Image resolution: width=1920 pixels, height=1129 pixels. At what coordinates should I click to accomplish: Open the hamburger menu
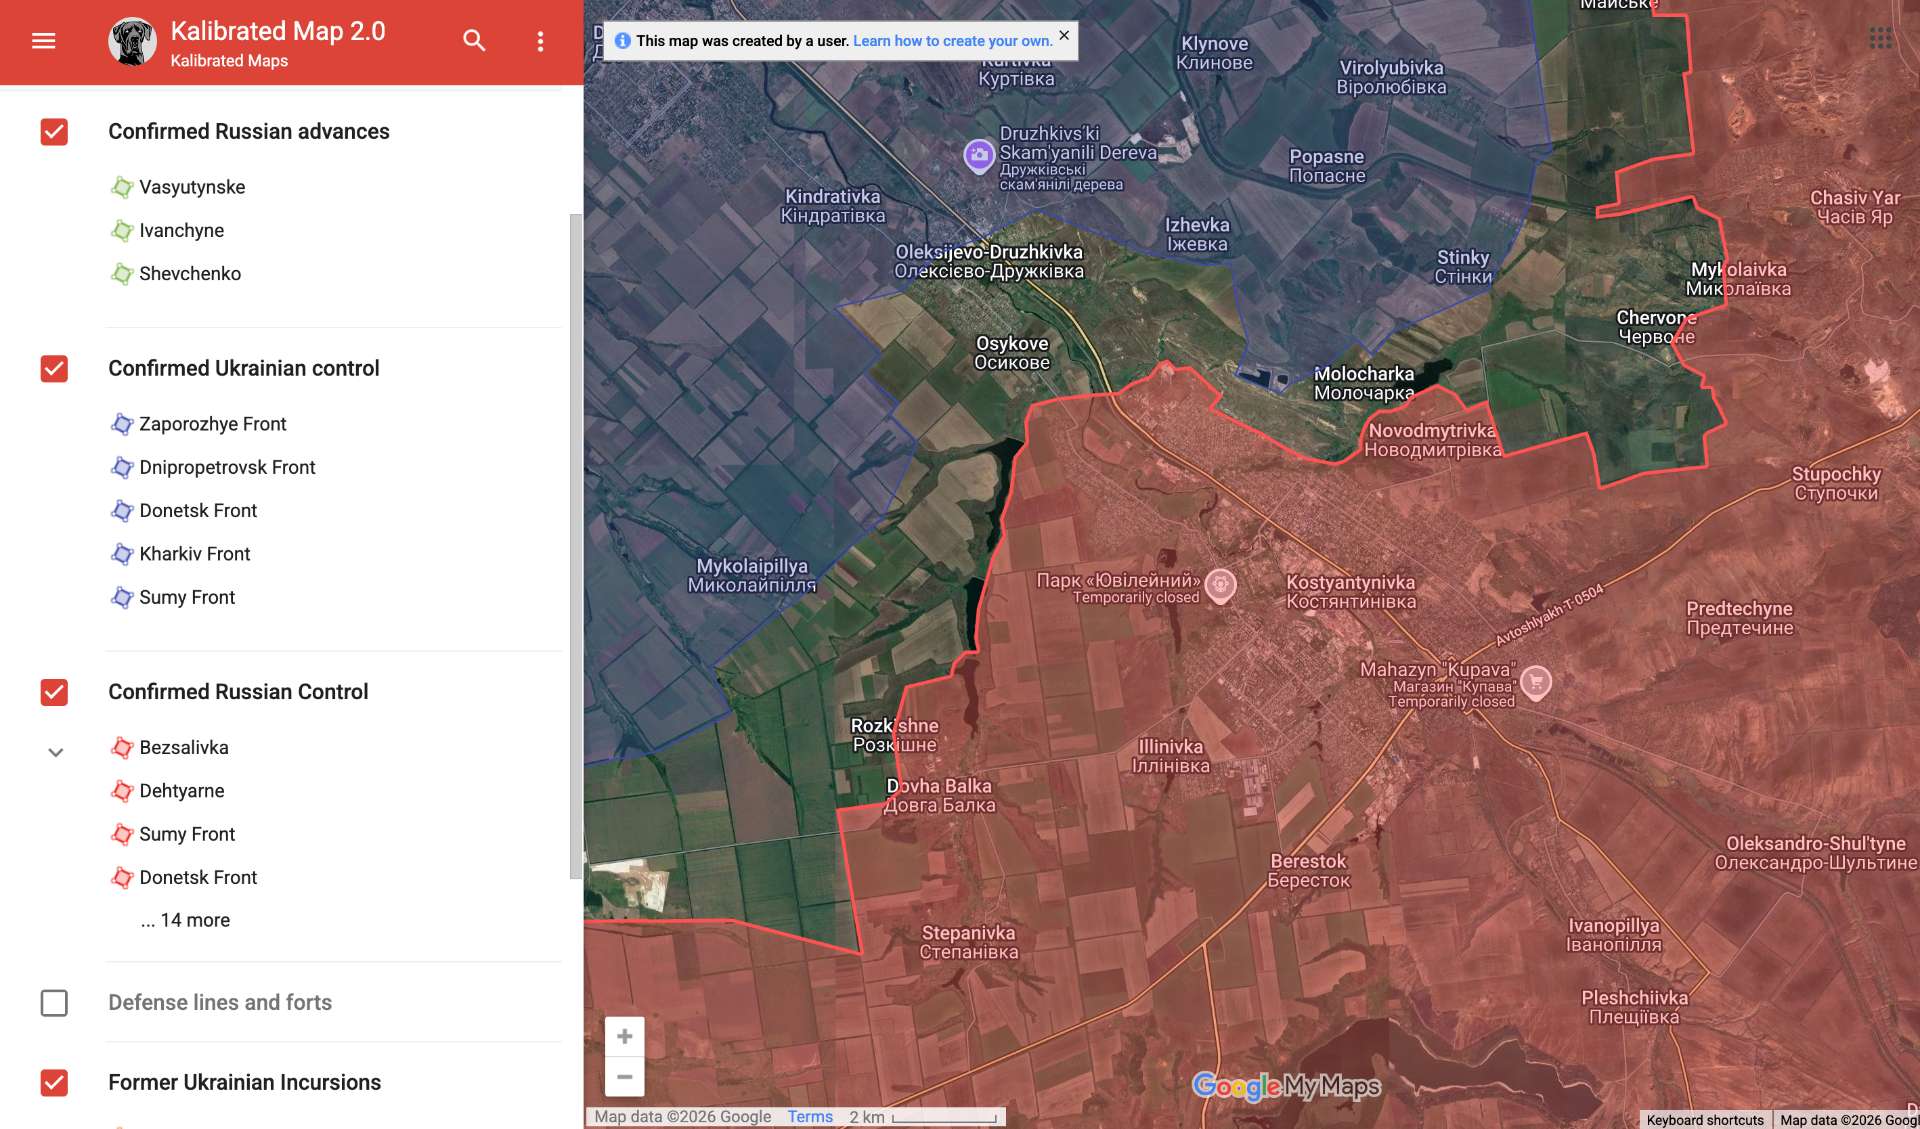pos(43,41)
